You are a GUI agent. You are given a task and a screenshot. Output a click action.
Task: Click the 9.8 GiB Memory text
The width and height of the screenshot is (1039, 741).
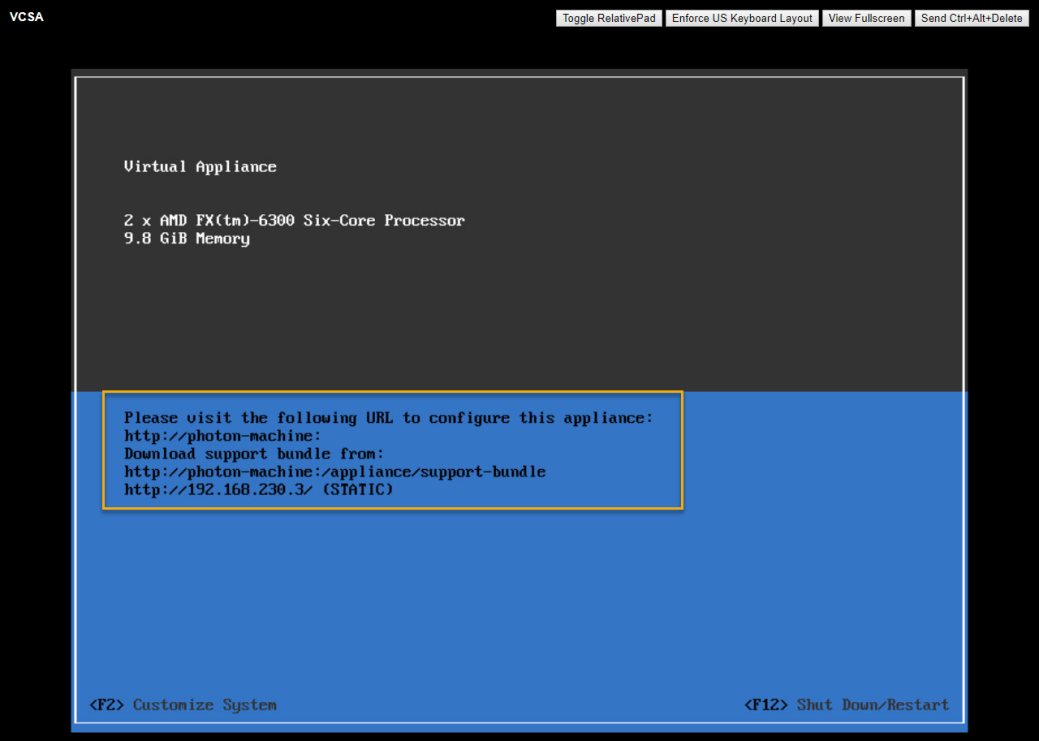click(186, 239)
